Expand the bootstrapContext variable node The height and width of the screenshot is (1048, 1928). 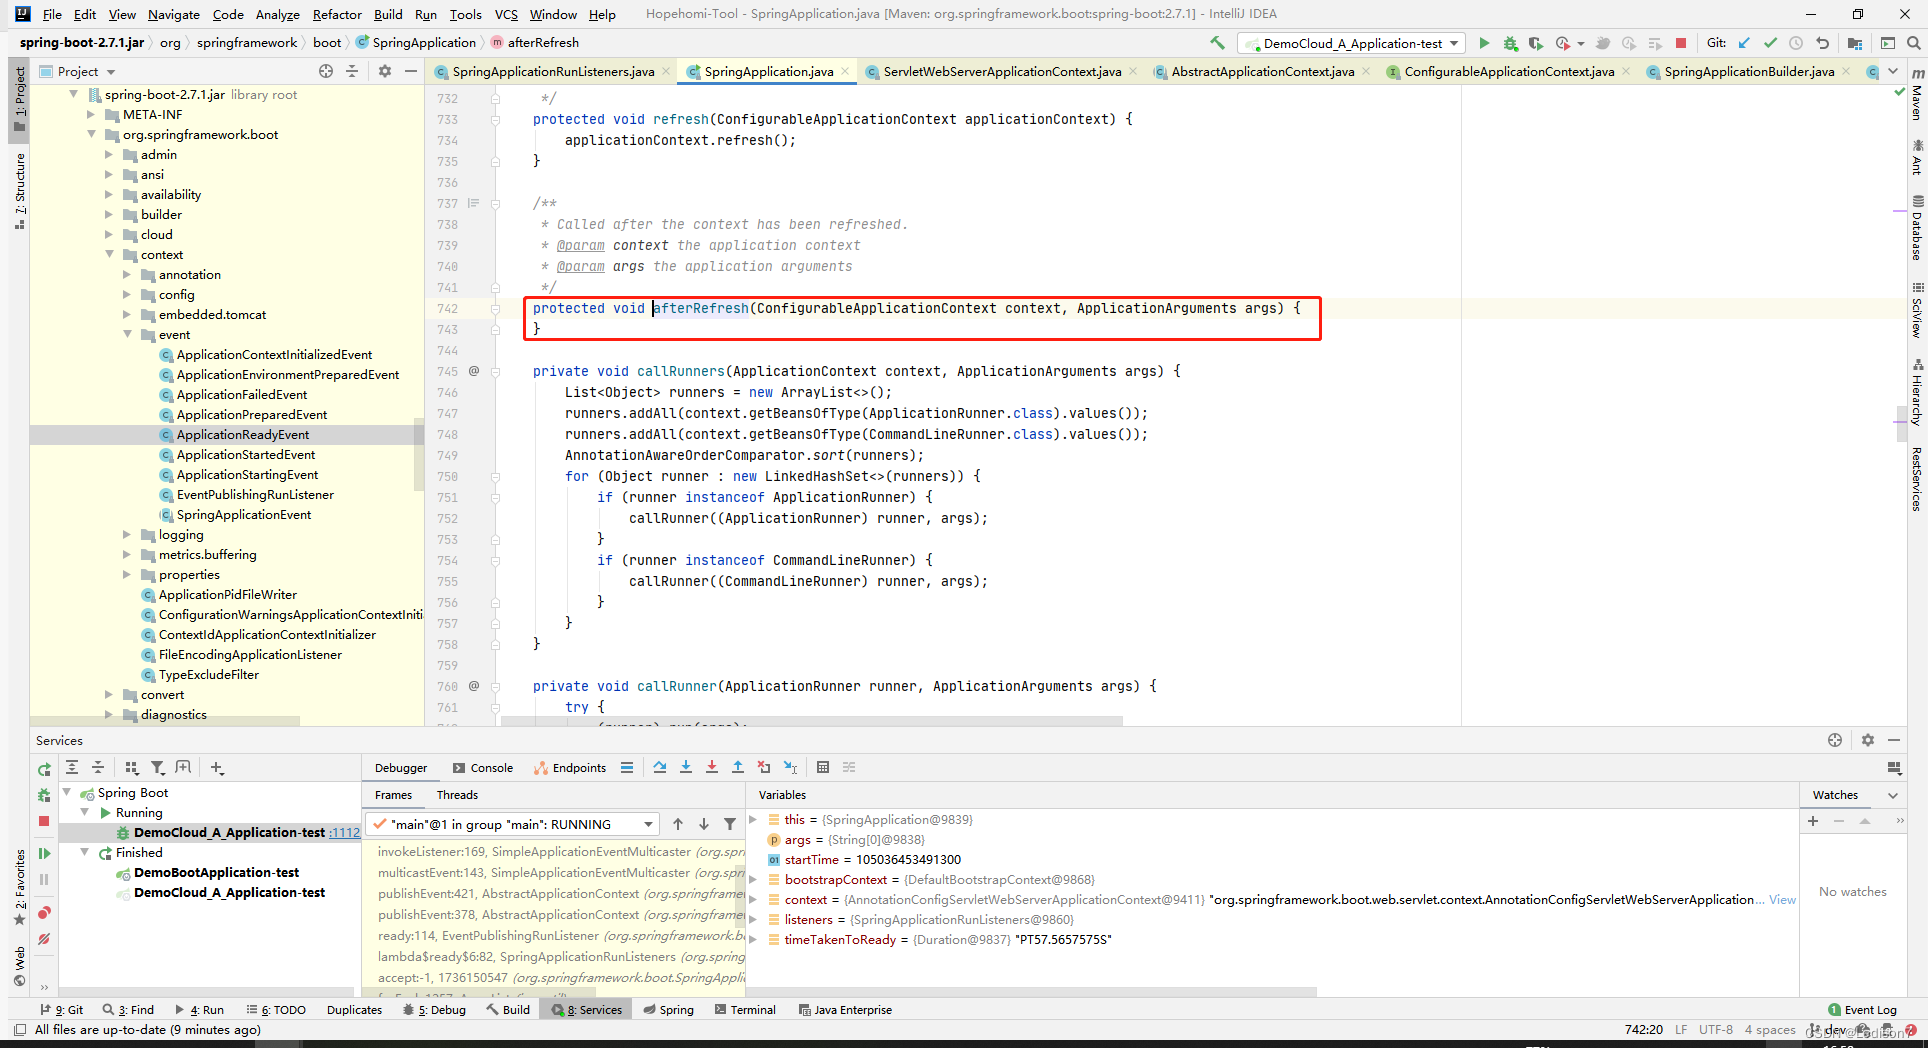pyautogui.click(x=754, y=879)
